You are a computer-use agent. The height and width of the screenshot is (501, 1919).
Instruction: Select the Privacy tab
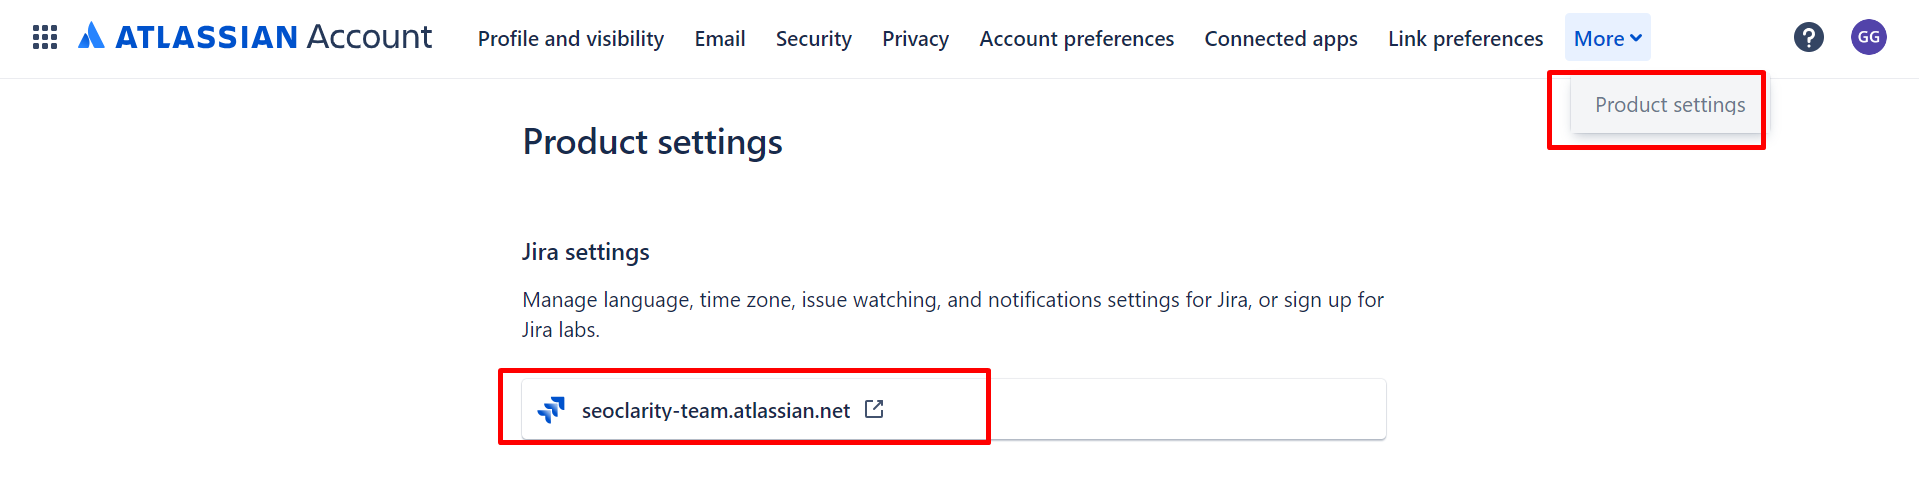[x=915, y=39]
